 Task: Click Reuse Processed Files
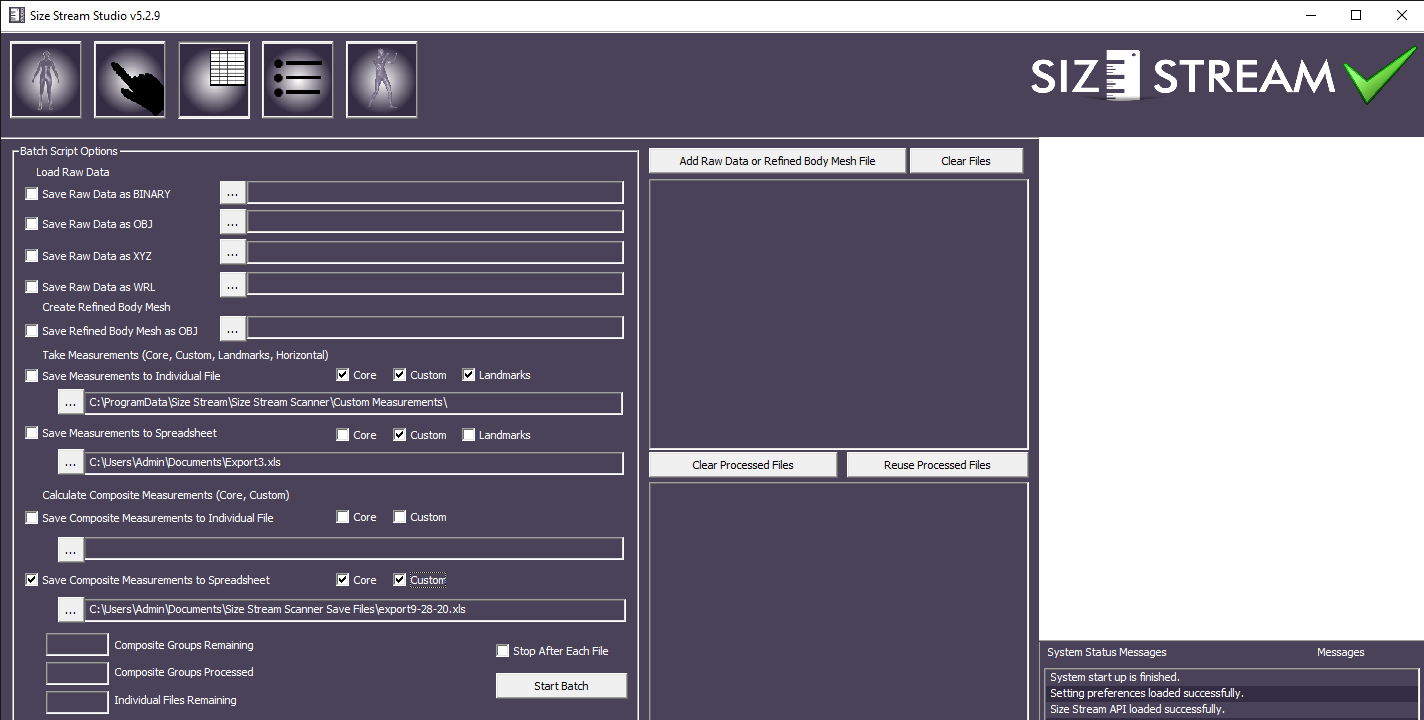(x=937, y=465)
